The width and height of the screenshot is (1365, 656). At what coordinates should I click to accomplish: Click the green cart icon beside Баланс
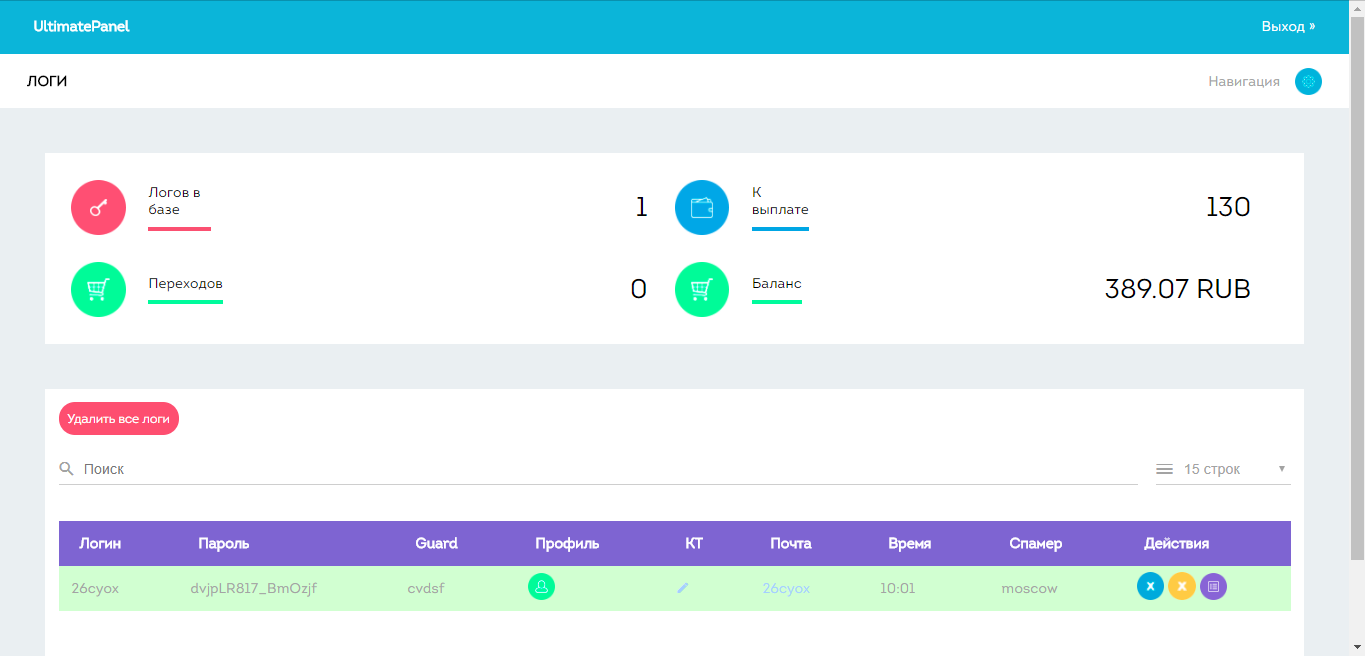coord(702,289)
